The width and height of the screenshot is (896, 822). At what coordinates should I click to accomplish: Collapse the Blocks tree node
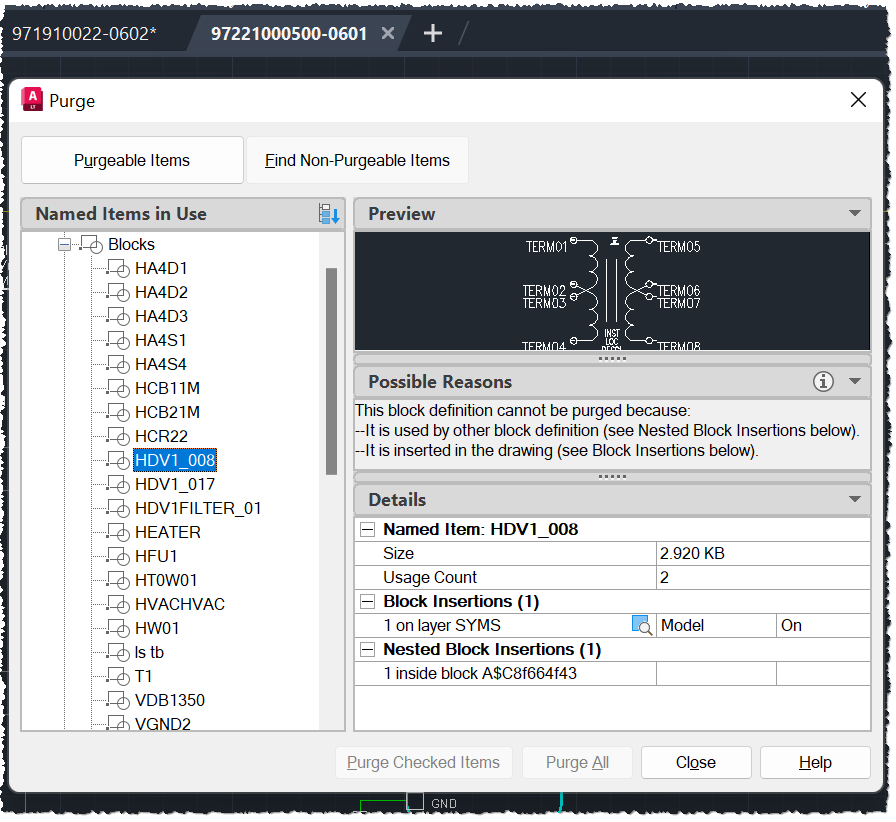(63, 244)
